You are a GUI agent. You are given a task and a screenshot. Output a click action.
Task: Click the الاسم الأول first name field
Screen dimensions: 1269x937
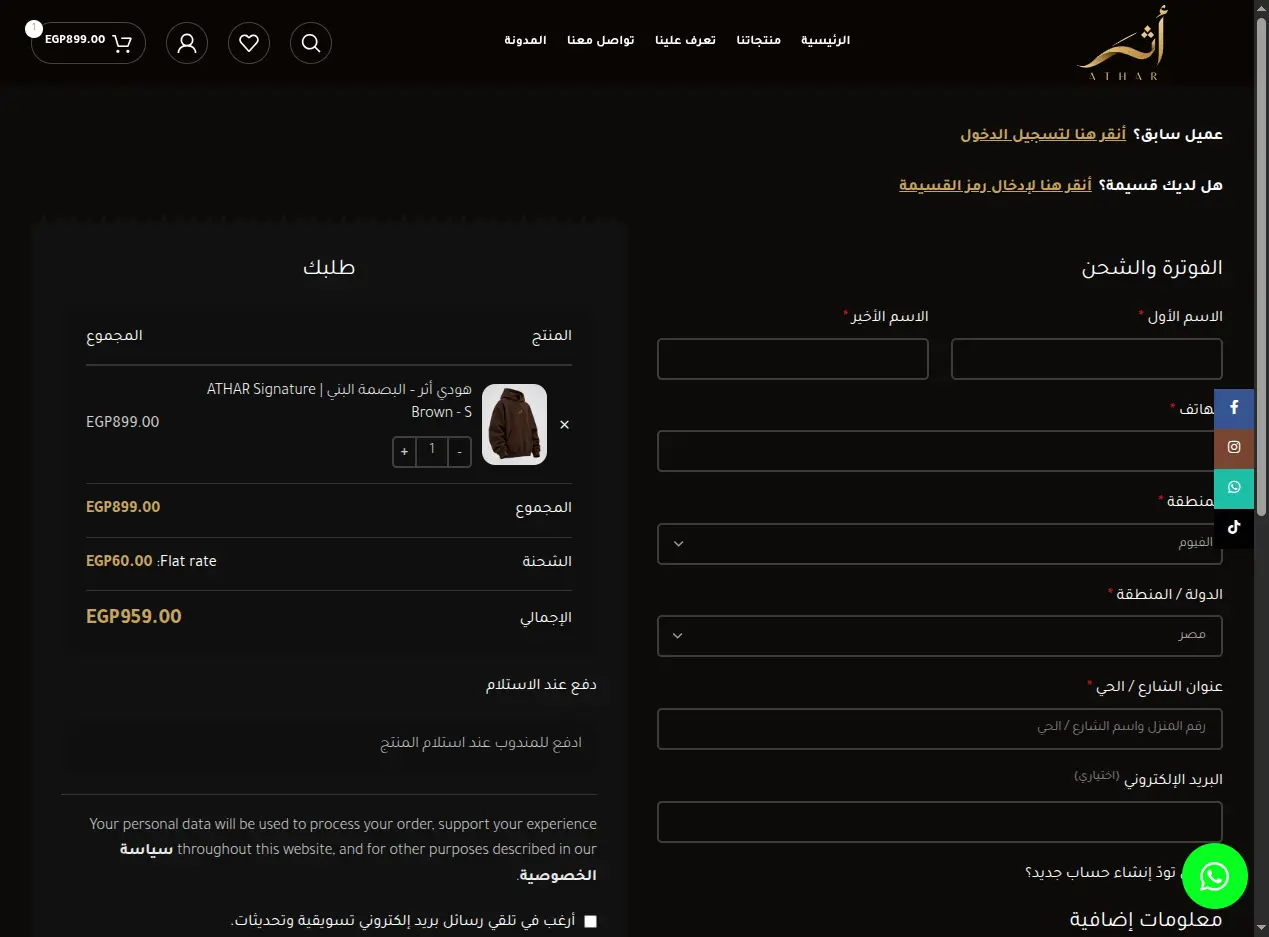(1087, 359)
